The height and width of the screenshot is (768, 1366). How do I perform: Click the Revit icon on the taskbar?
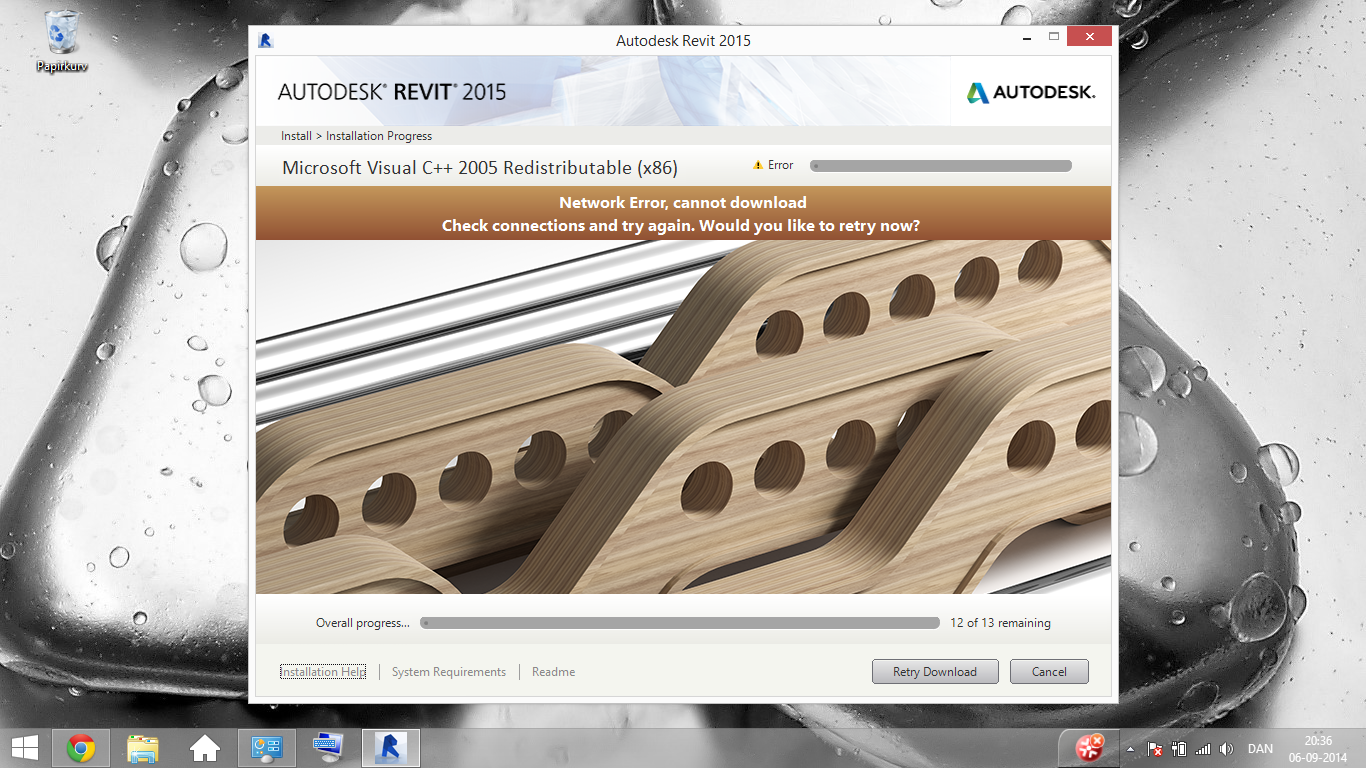point(390,747)
